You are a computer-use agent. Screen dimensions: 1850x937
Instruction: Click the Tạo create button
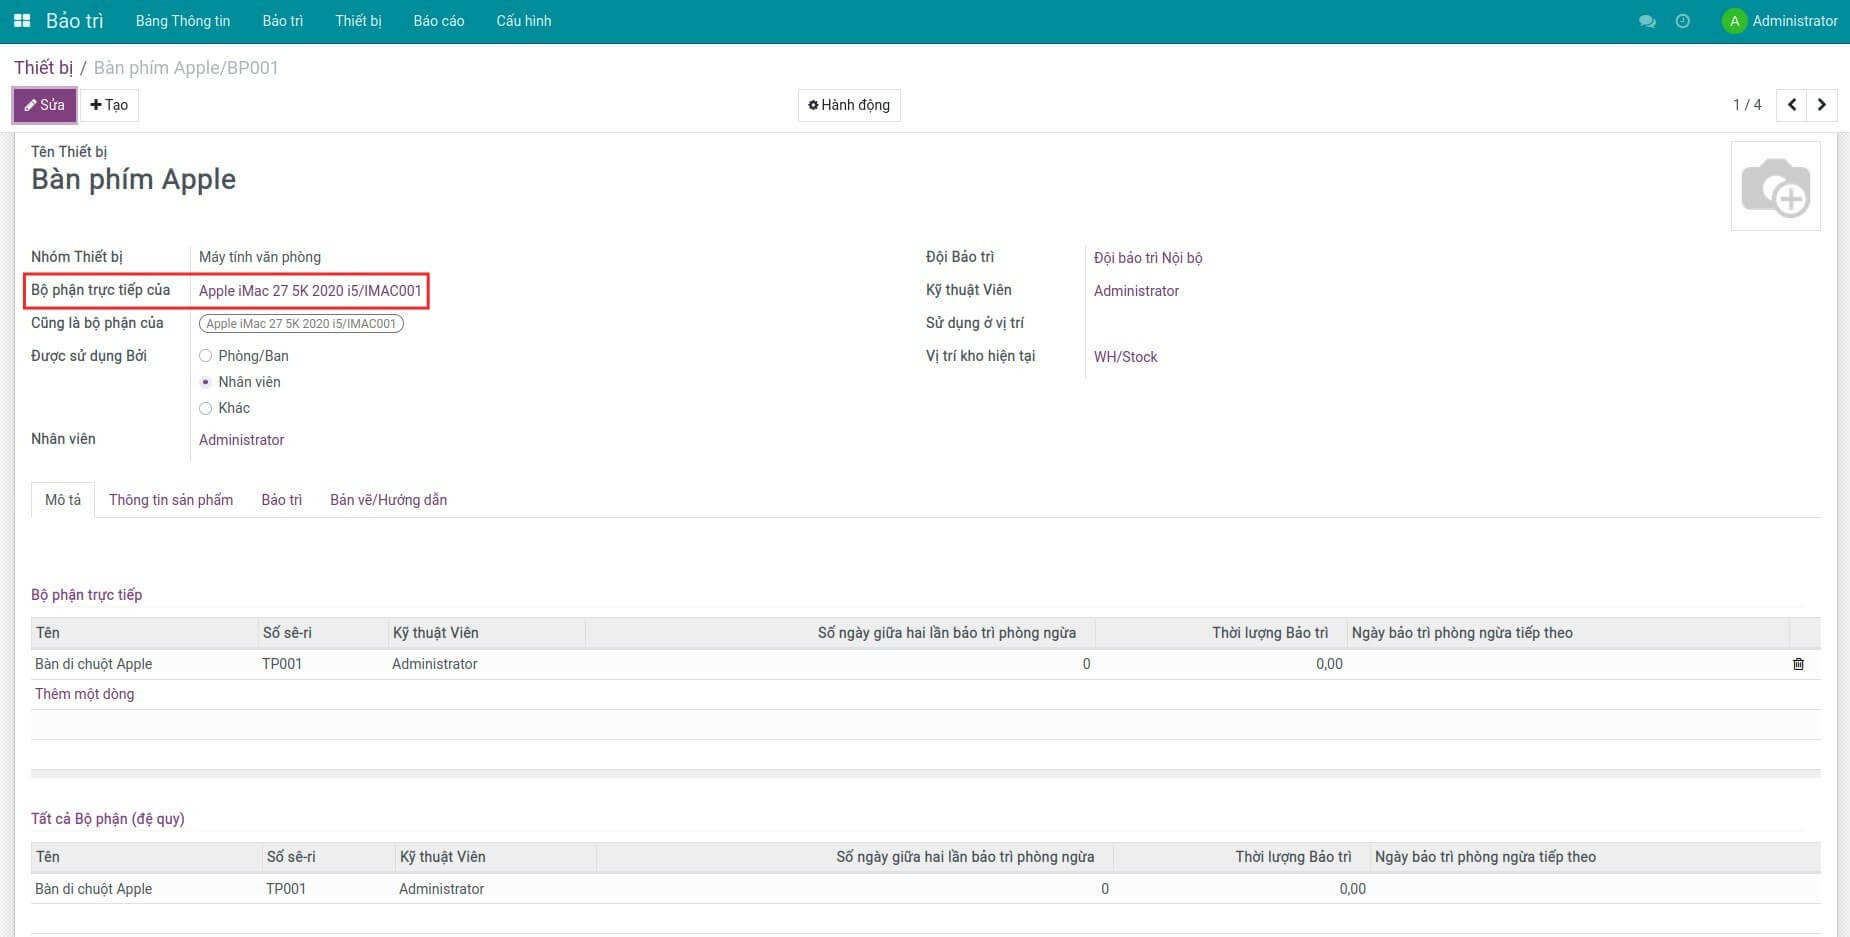[x=109, y=105]
